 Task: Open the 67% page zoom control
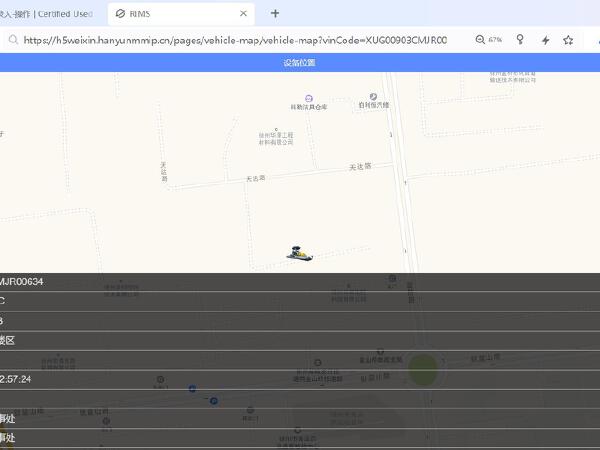tap(489, 40)
